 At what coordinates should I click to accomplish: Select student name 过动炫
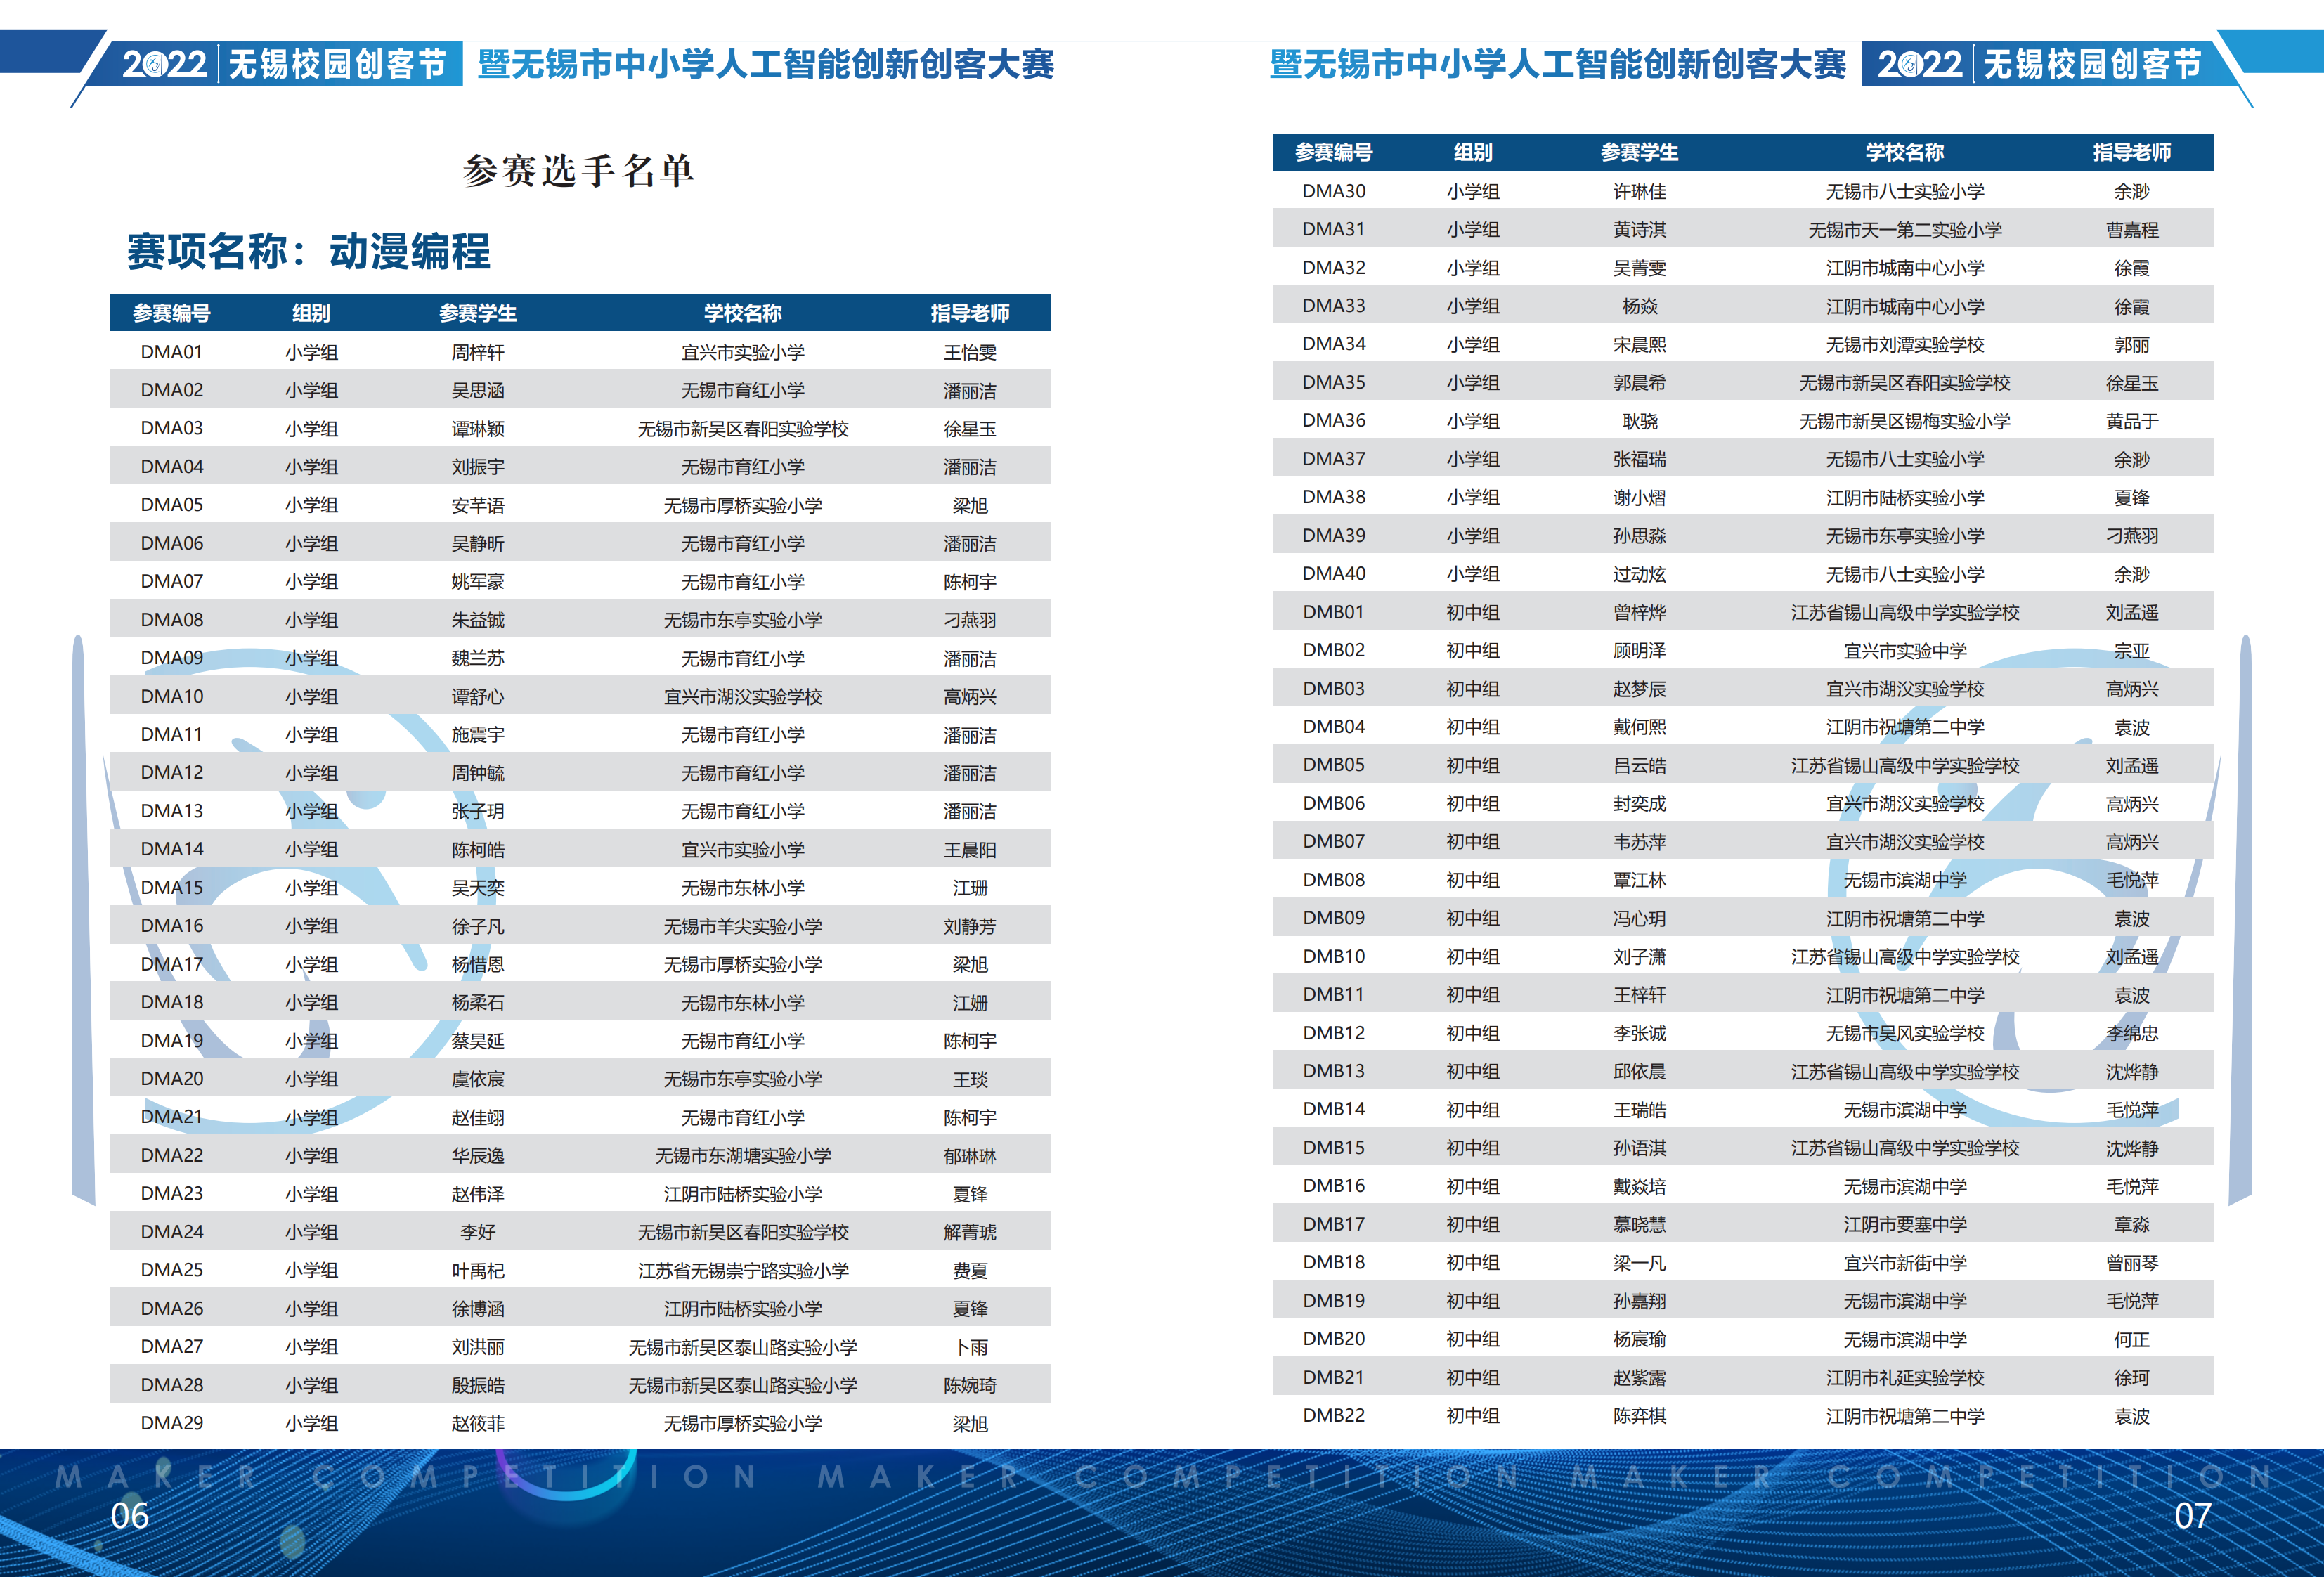coord(1639,574)
